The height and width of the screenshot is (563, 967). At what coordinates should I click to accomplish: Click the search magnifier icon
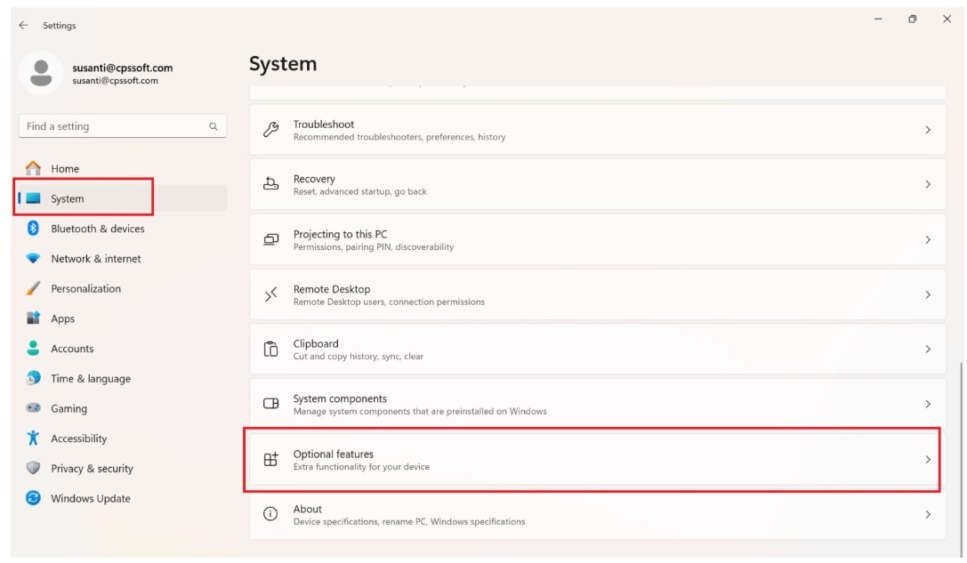213,126
